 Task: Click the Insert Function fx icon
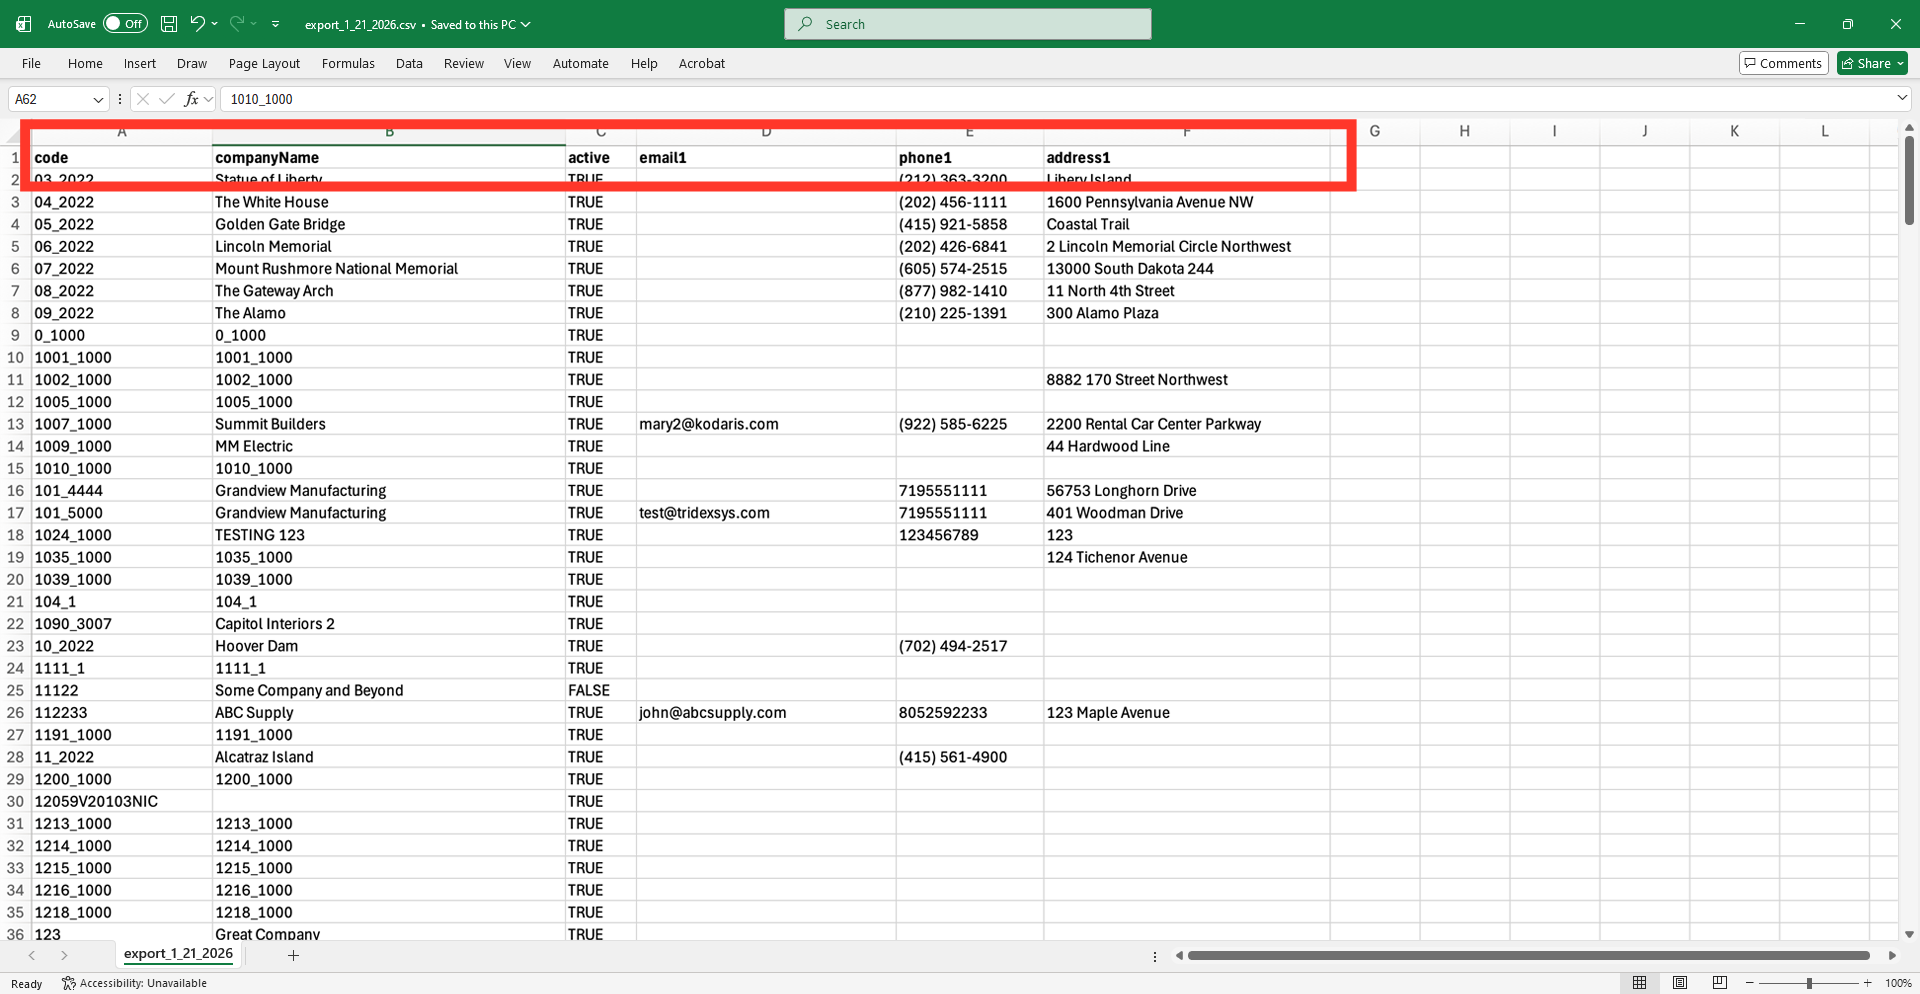pyautogui.click(x=191, y=99)
